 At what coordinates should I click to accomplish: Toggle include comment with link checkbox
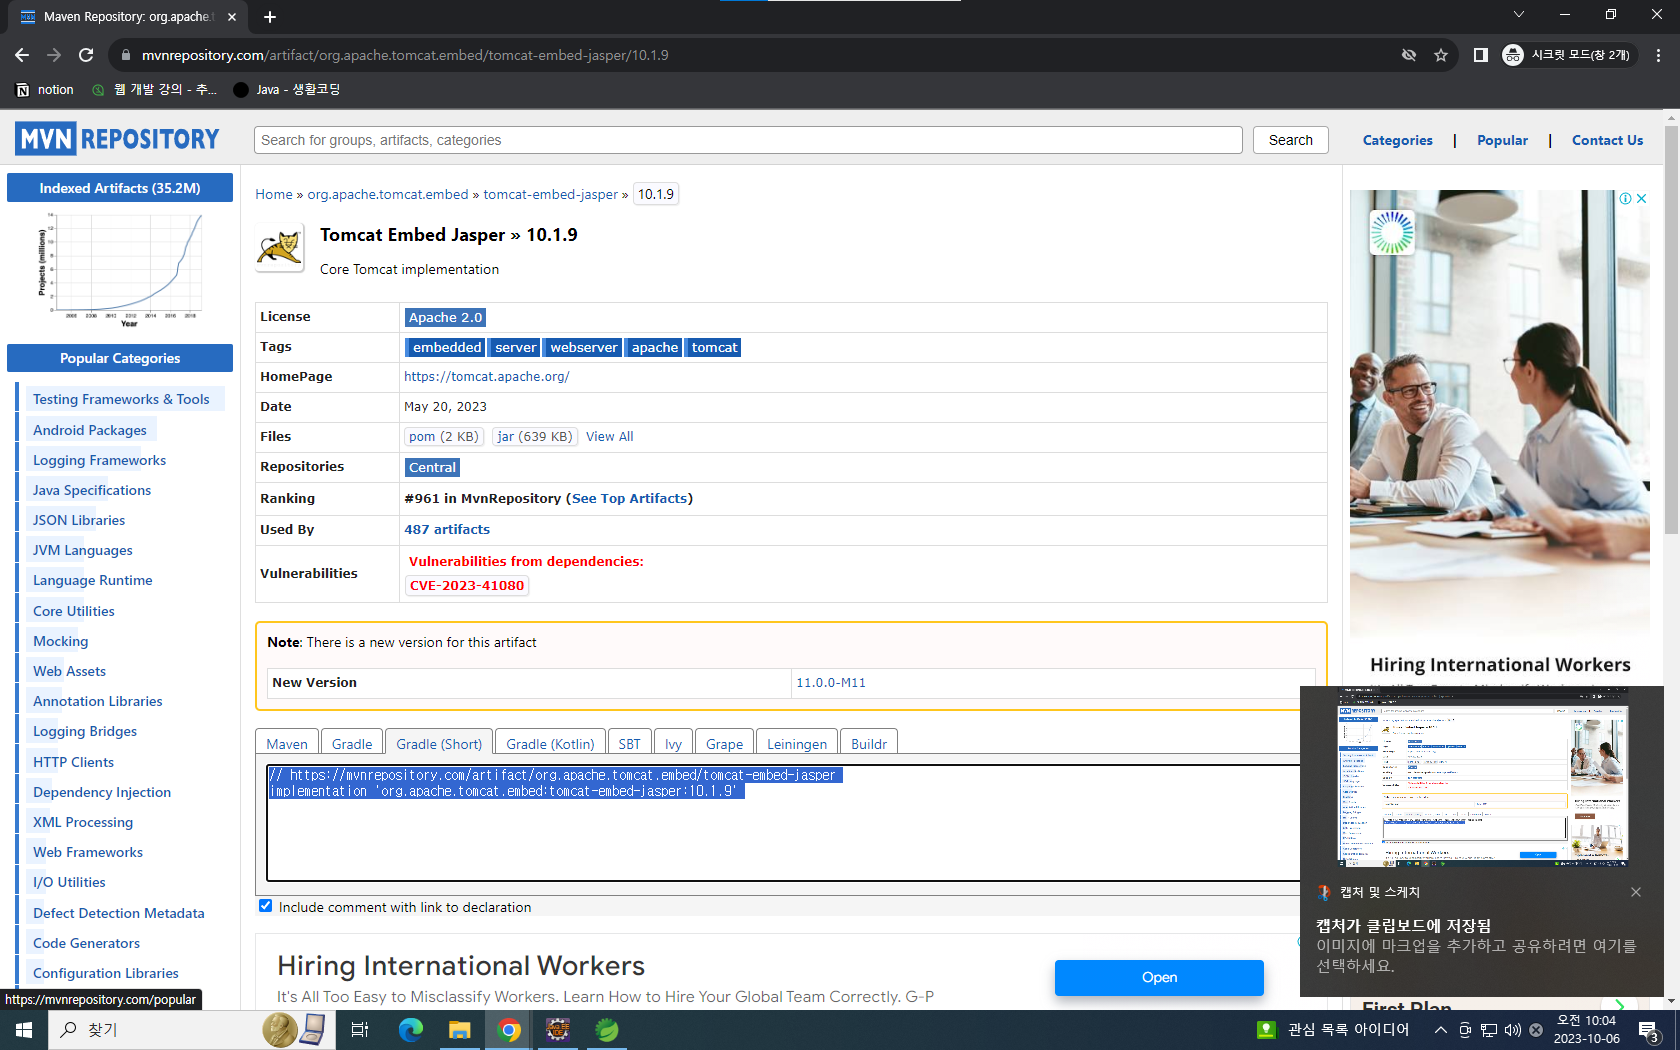tap(265, 906)
